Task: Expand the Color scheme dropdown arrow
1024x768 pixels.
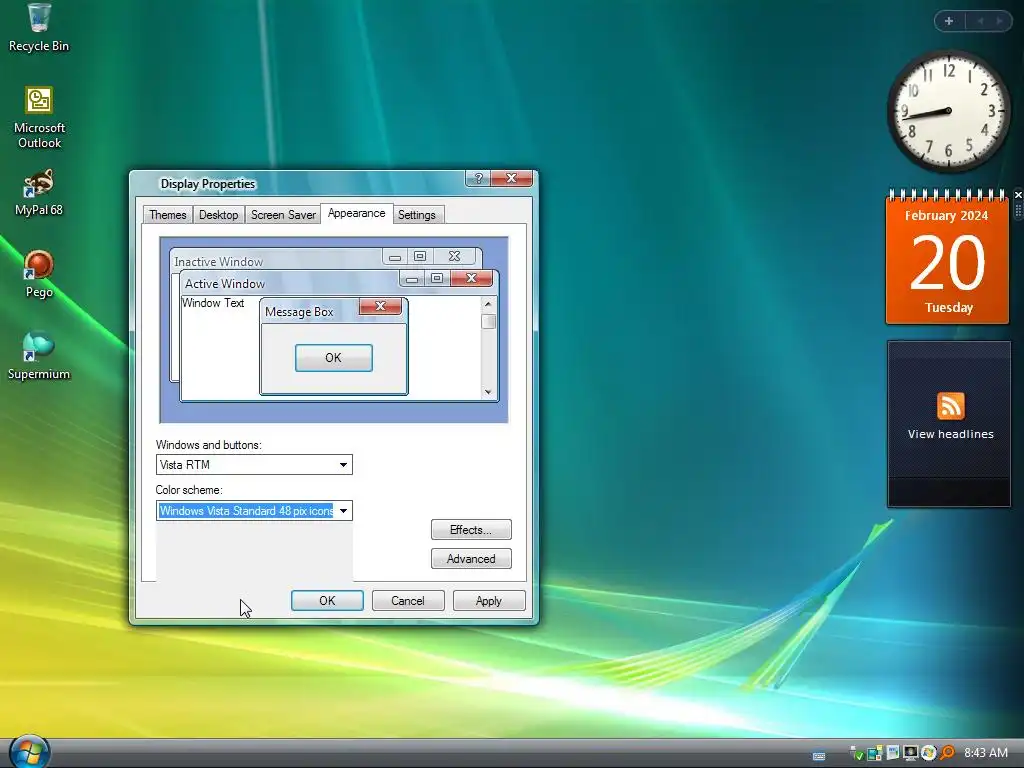Action: [343, 511]
